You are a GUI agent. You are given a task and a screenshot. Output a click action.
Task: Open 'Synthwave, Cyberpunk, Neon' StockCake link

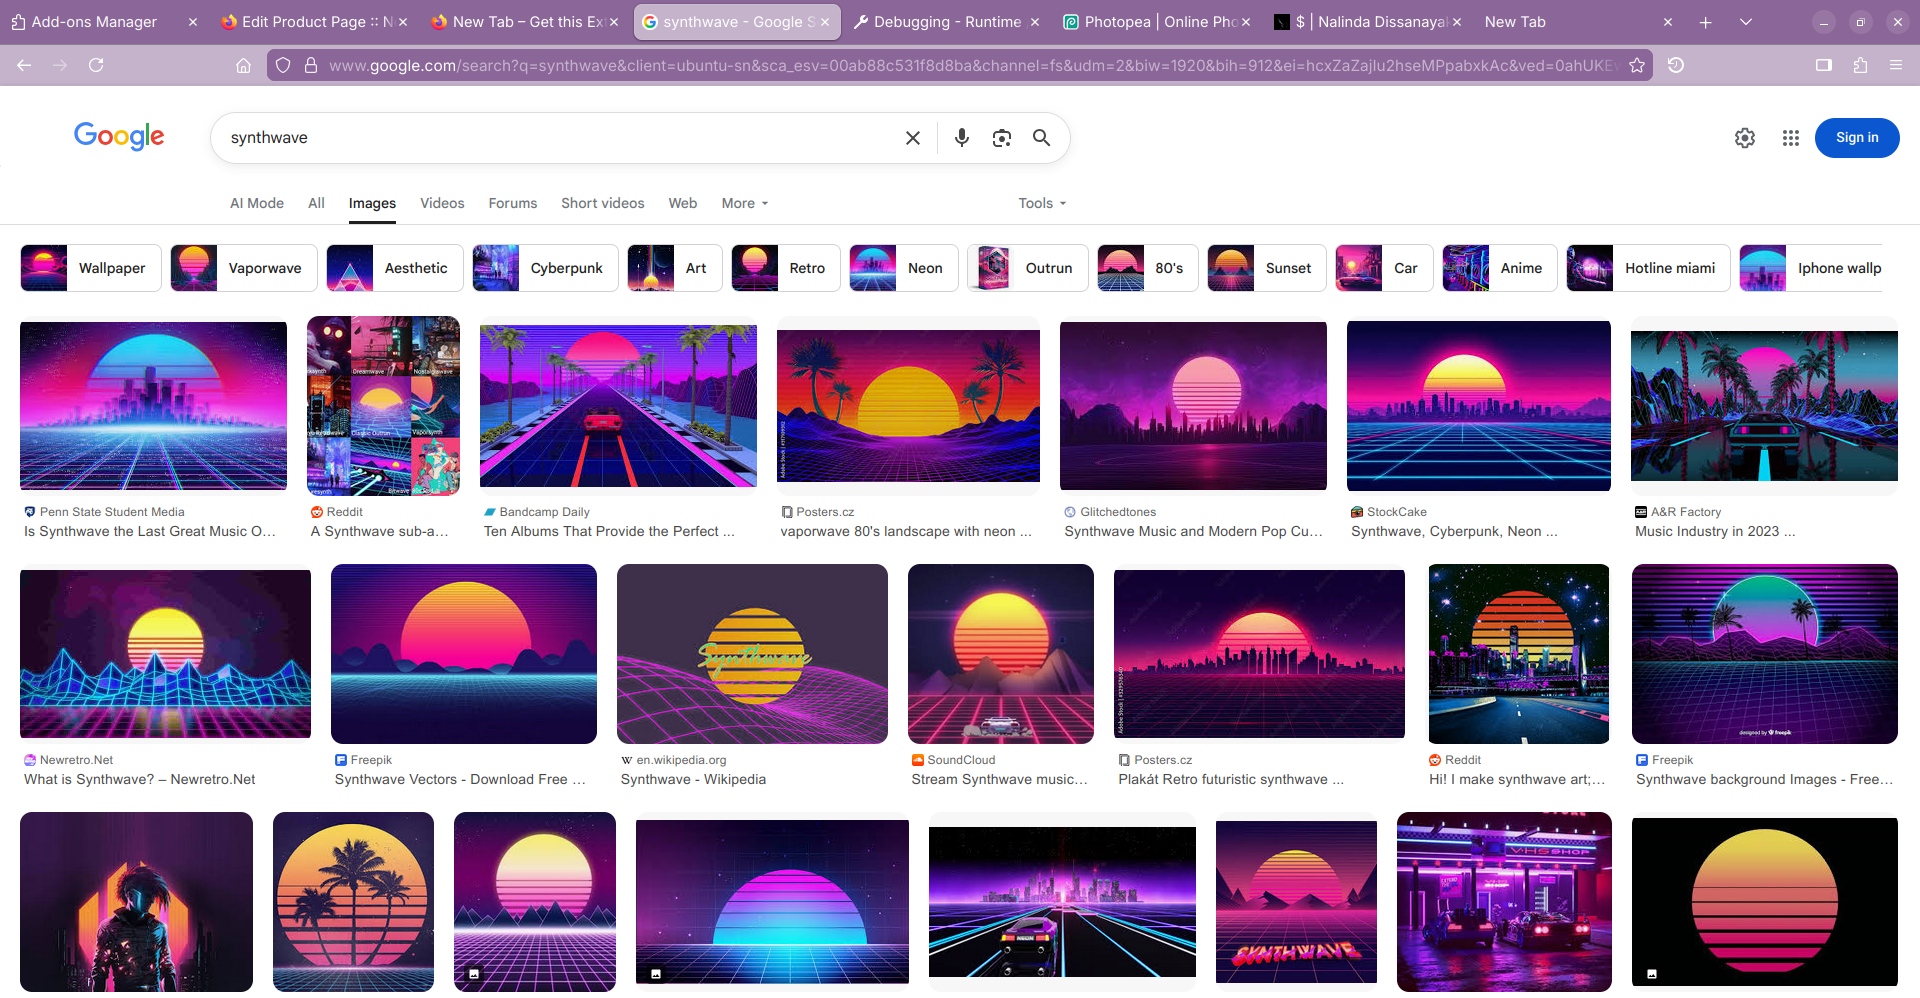[x=1454, y=531]
